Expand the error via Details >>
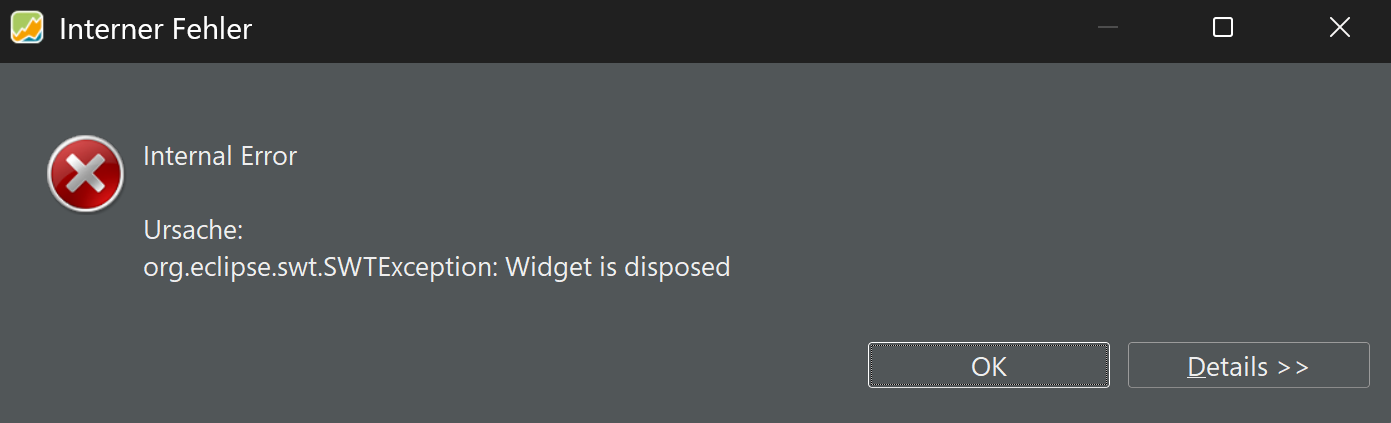The image size is (1391, 423). [1248, 365]
